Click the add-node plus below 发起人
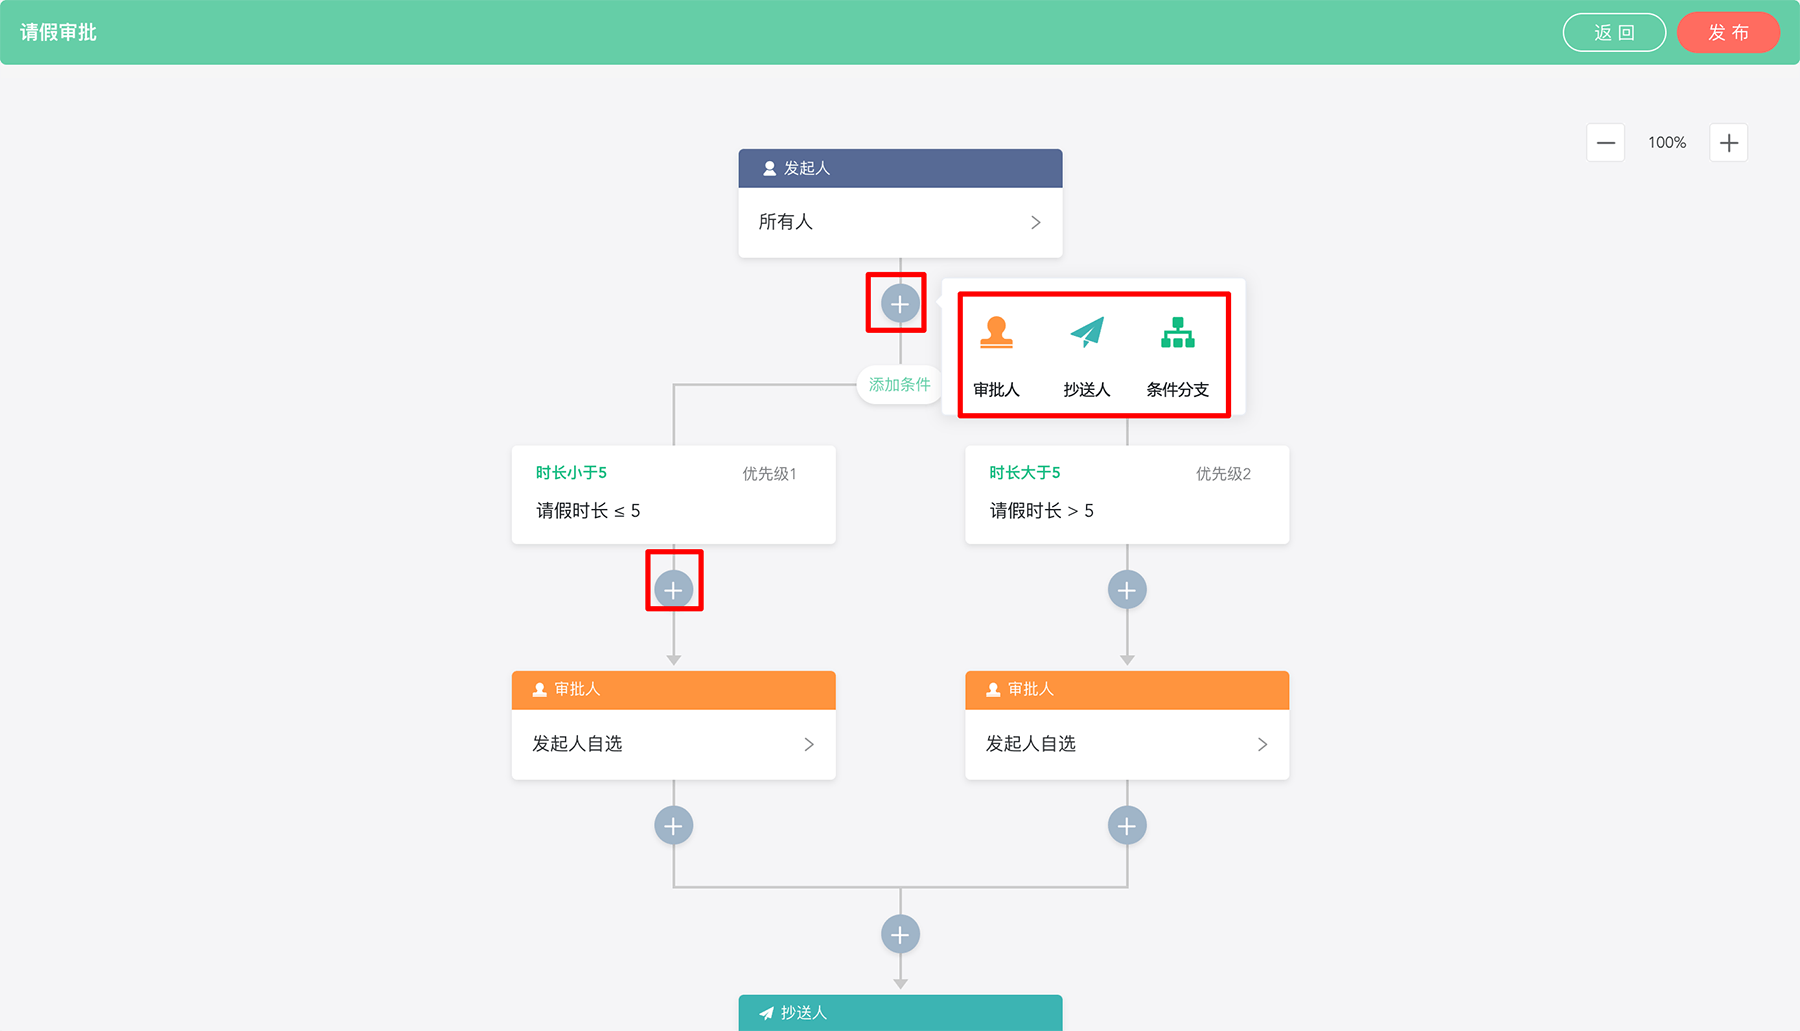Image resolution: width=1800 pixels, height=1031 pixels. tap(900, 303)
